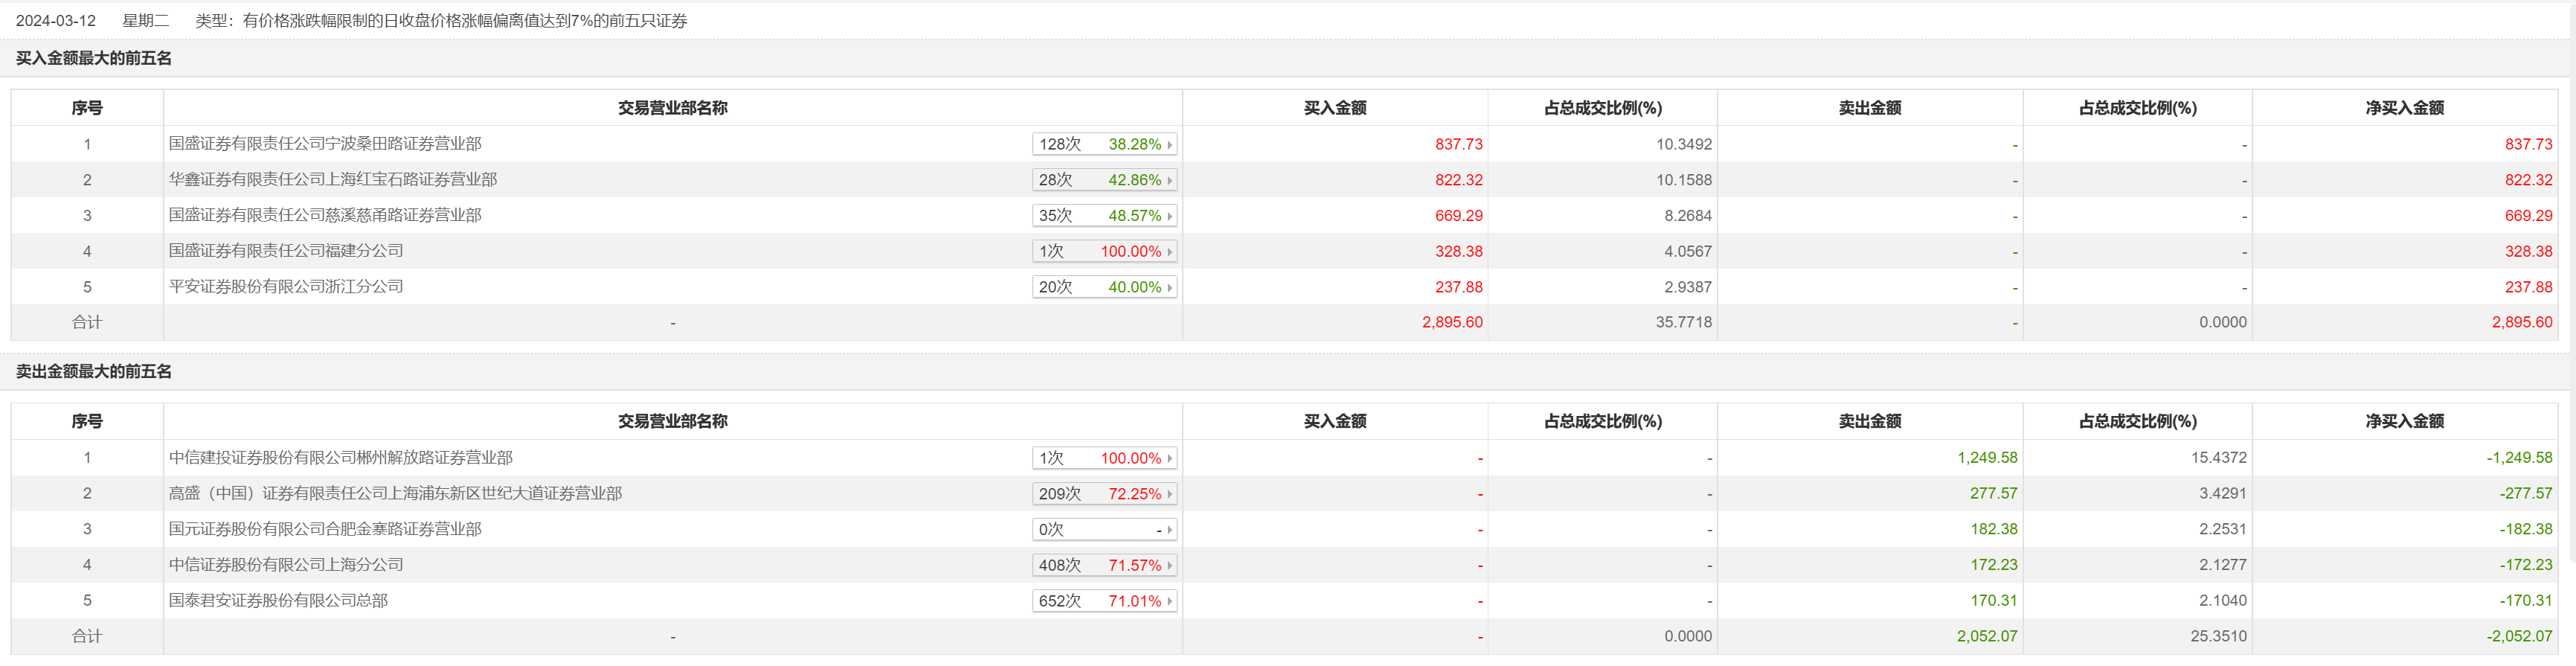
Task: Open 高盛(中国)证券上海浦东新区世纪大道营业部
Action: pos(395,494)
